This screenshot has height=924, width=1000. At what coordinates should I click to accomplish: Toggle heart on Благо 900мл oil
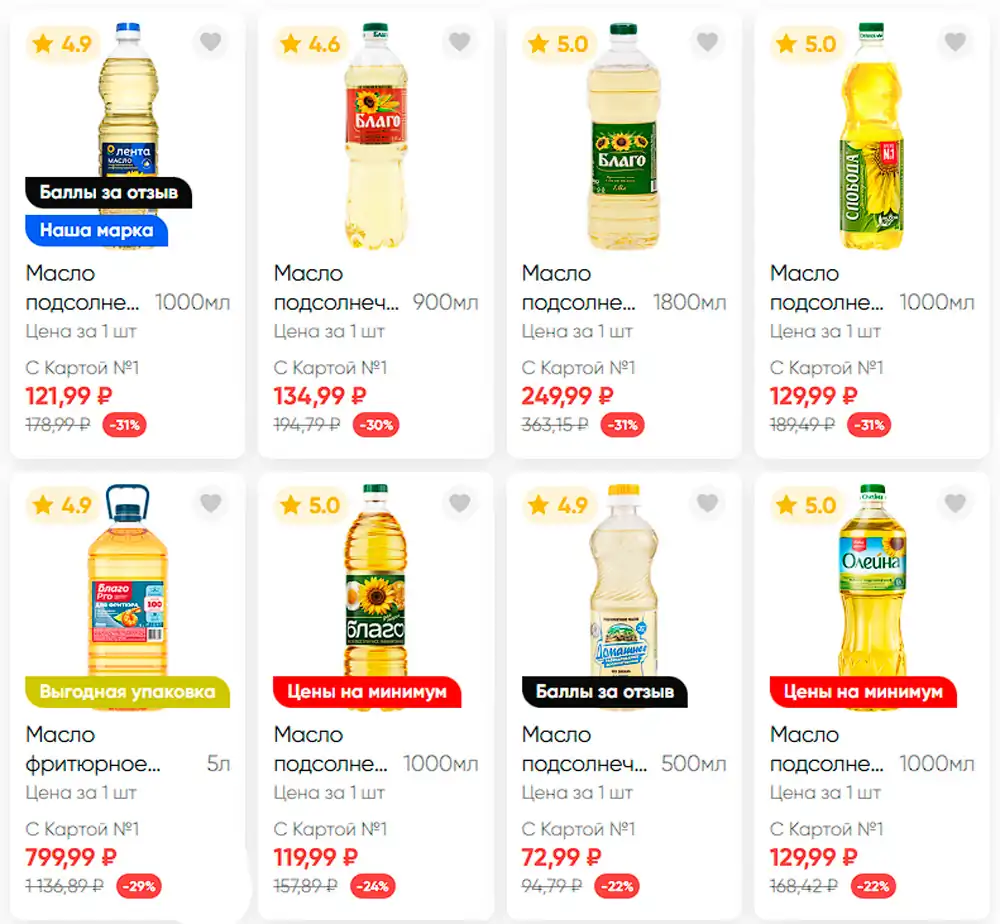(x=459, y=42)
